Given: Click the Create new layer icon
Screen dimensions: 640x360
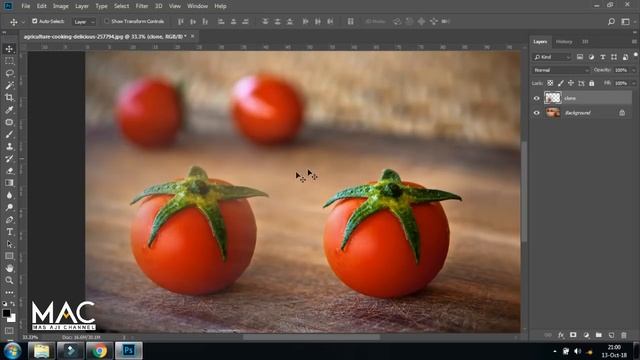Looking at the screenshot, I should pos(611,335).
